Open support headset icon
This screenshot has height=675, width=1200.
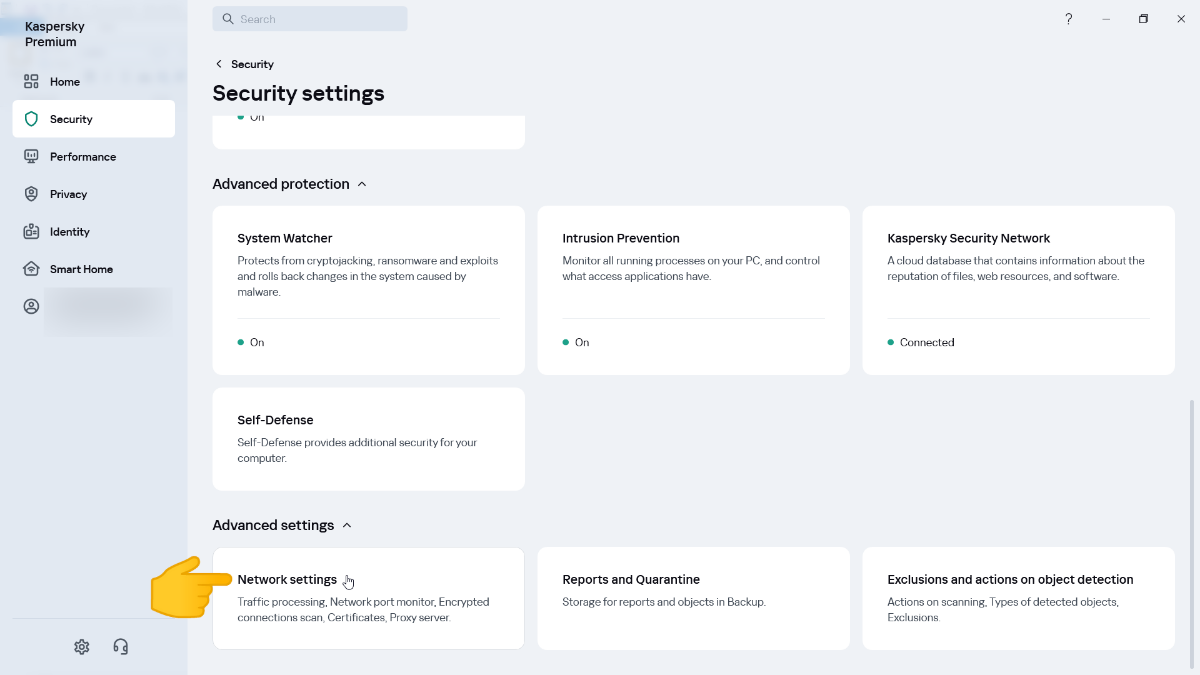click(x=121, y=647)
